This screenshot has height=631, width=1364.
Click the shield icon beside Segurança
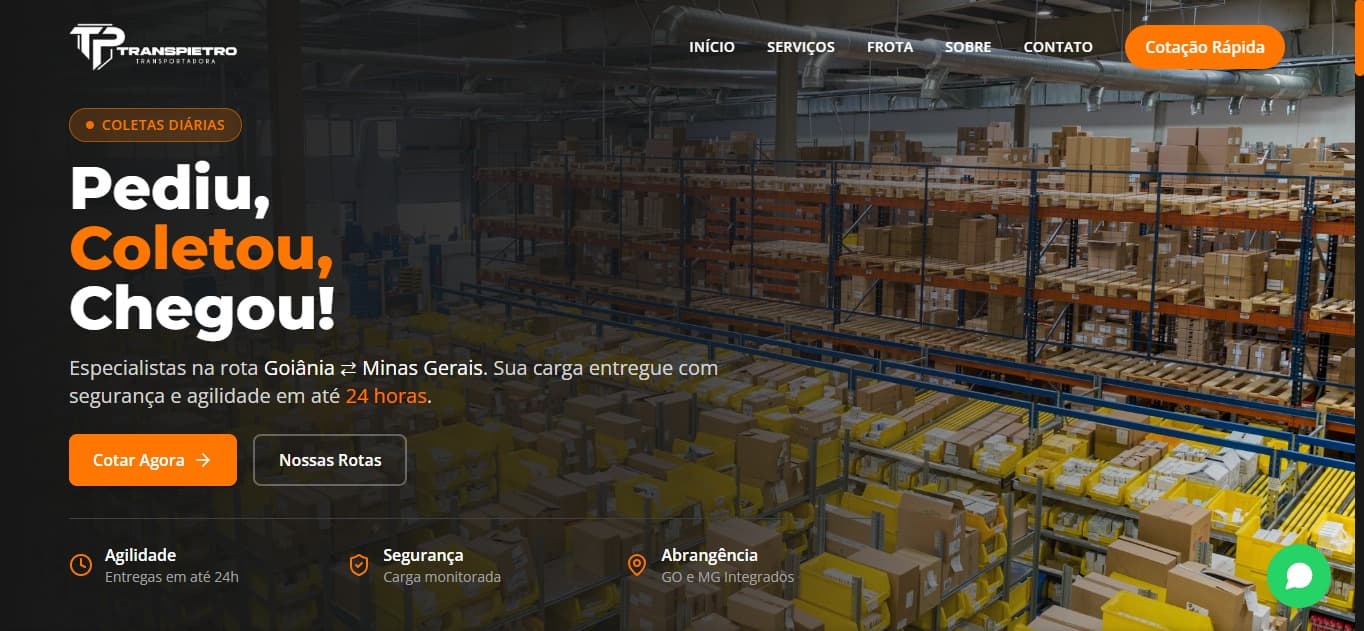click(359, 565)
